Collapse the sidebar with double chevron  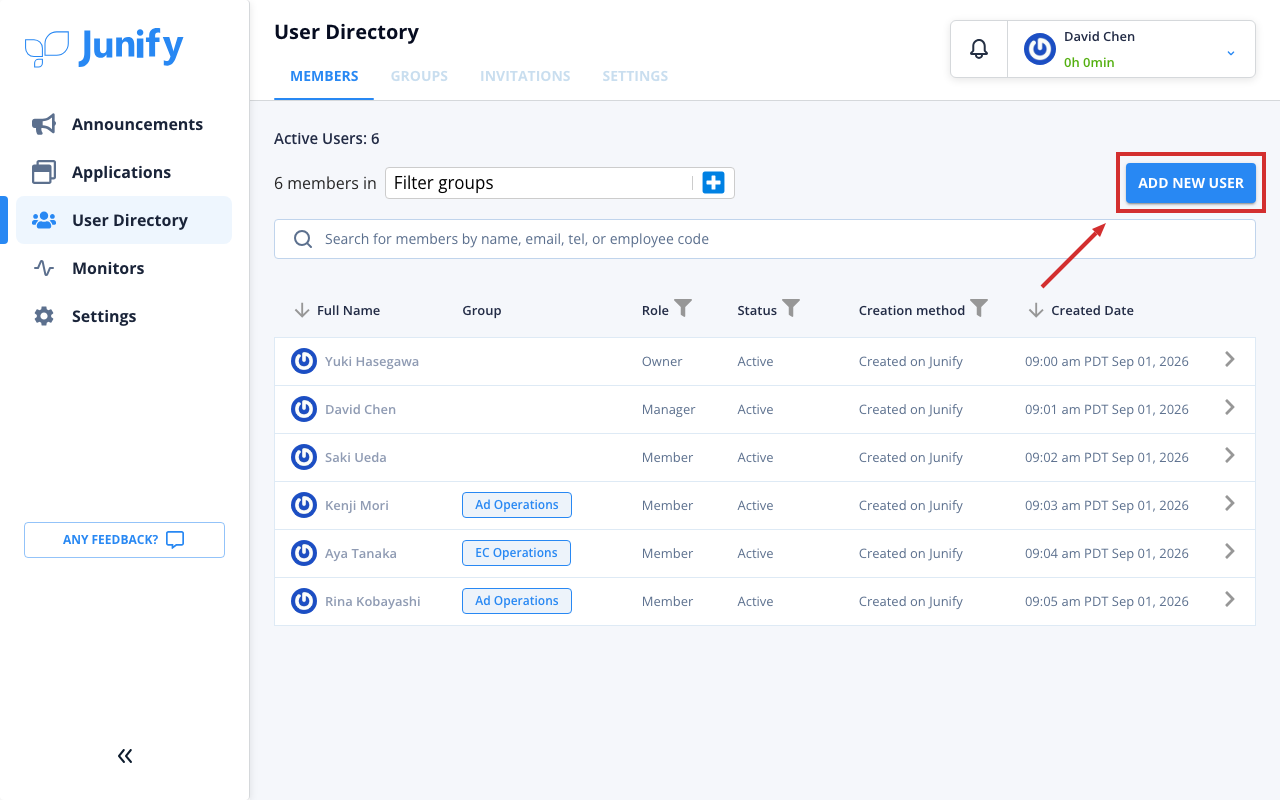click(125, 756)
